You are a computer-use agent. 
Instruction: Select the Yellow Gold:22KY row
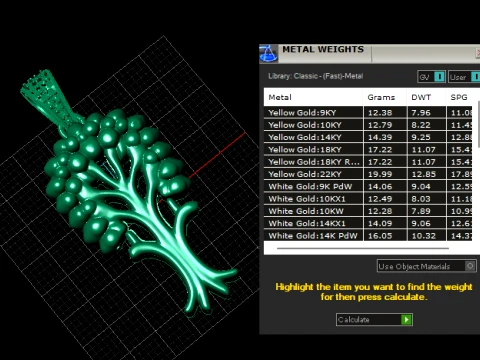(368, 174)
